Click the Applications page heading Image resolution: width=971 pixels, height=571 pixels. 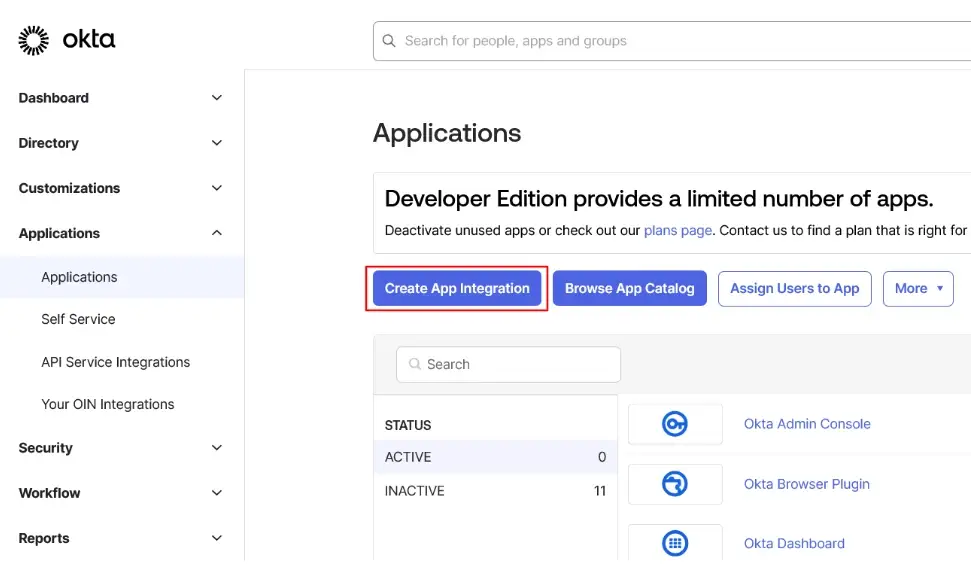point(447,133)
